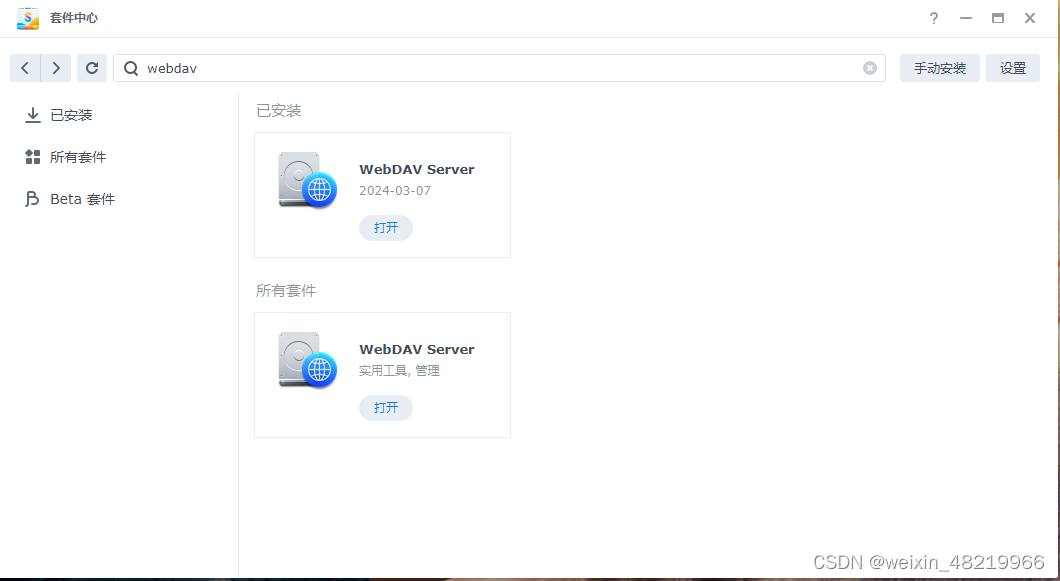1060x581 pixels.
Task: Clear the webdav search text
Action: coord(870,68)
